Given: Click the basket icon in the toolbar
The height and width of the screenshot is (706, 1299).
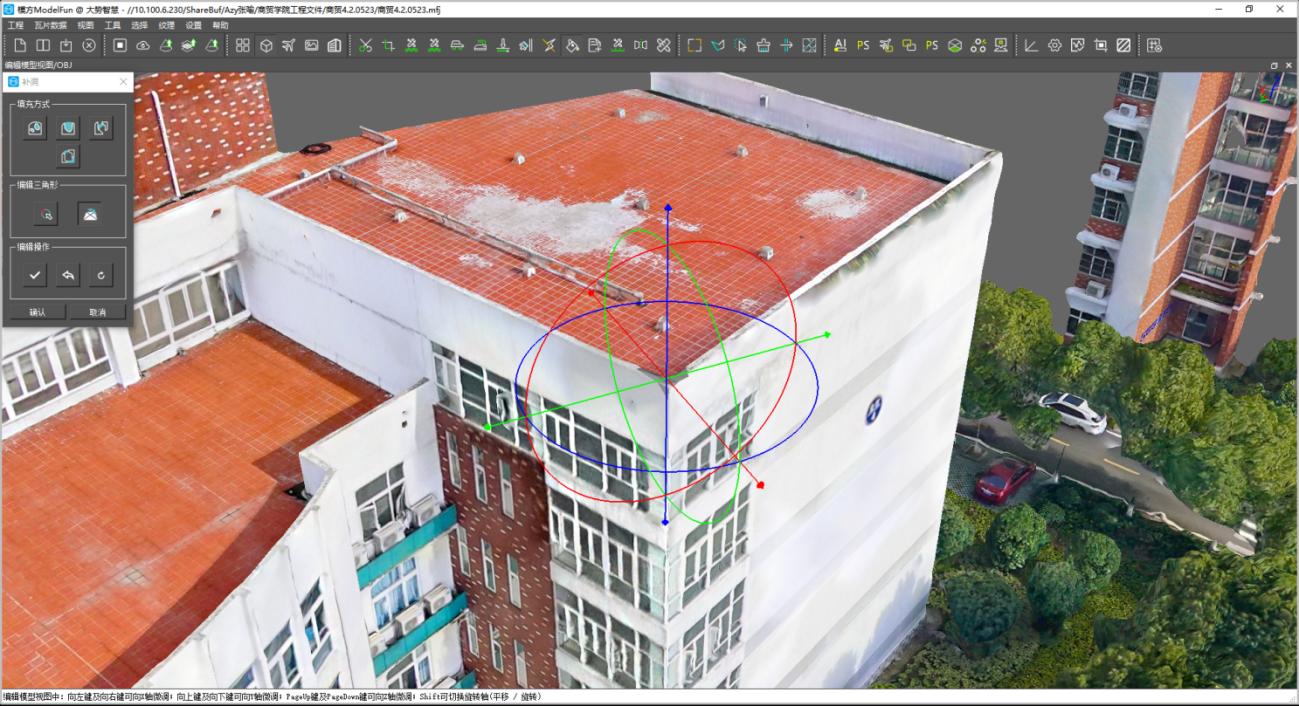Looking at the screenshot, I should (764, 45).
